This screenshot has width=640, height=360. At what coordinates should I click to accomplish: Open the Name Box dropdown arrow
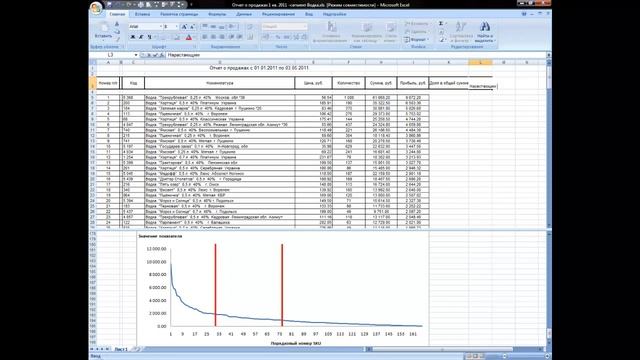tap(136, 55)
